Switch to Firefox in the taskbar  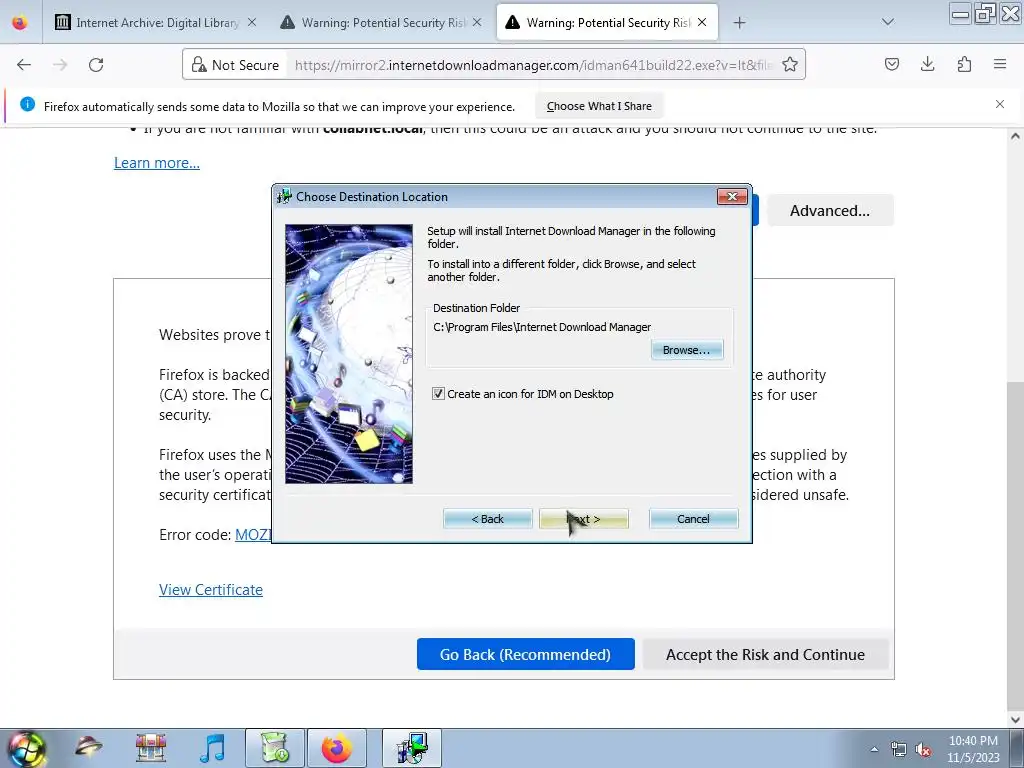337,748
